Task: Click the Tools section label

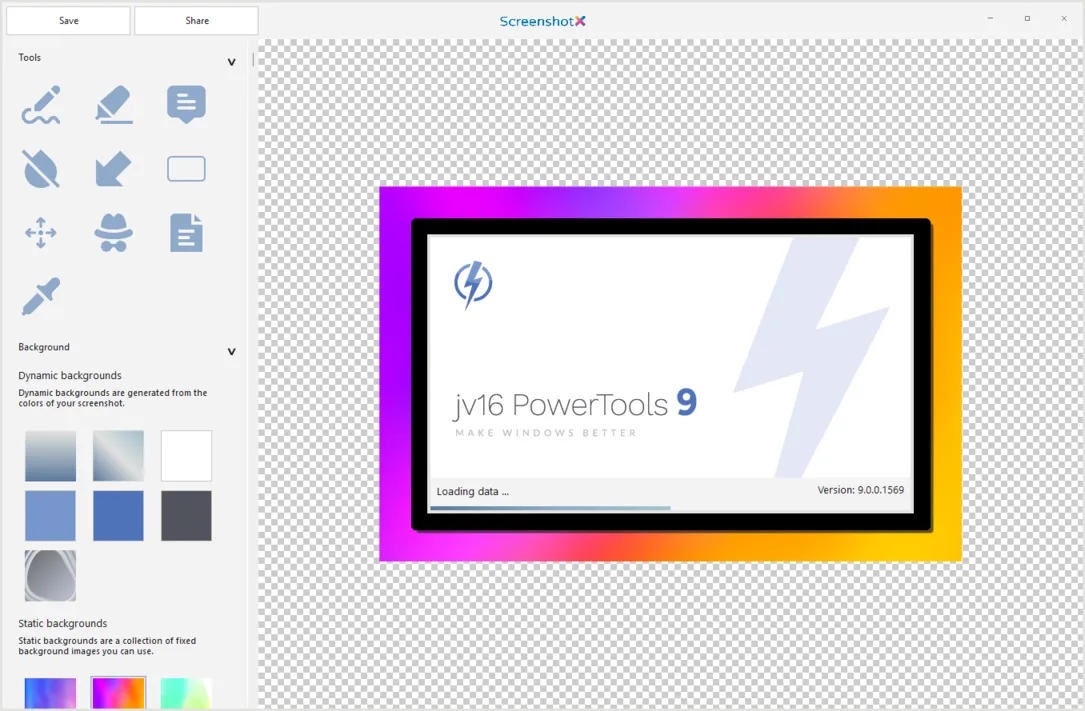Action: (30, 57)
